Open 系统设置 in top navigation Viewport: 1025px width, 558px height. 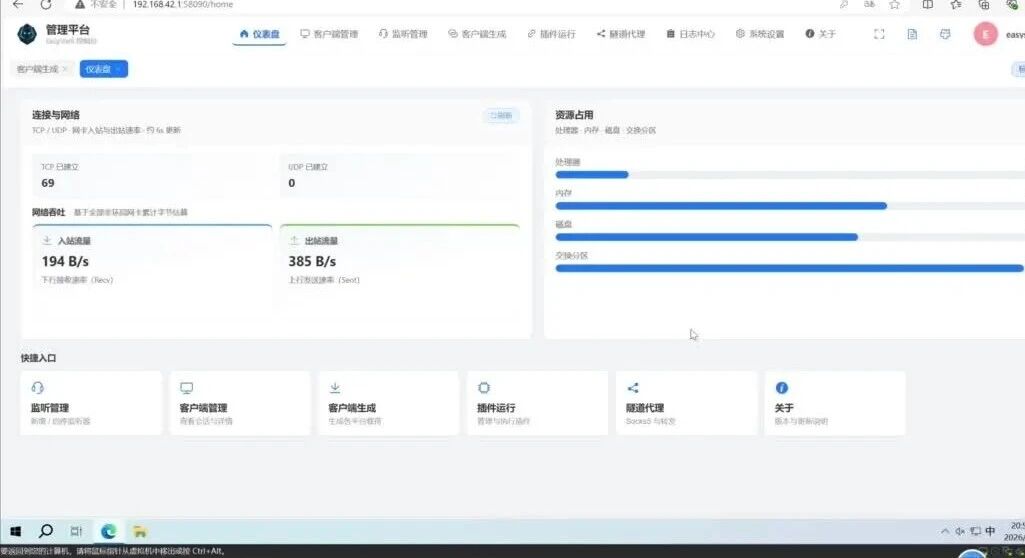pyautogui.click(x=760, y=34)
